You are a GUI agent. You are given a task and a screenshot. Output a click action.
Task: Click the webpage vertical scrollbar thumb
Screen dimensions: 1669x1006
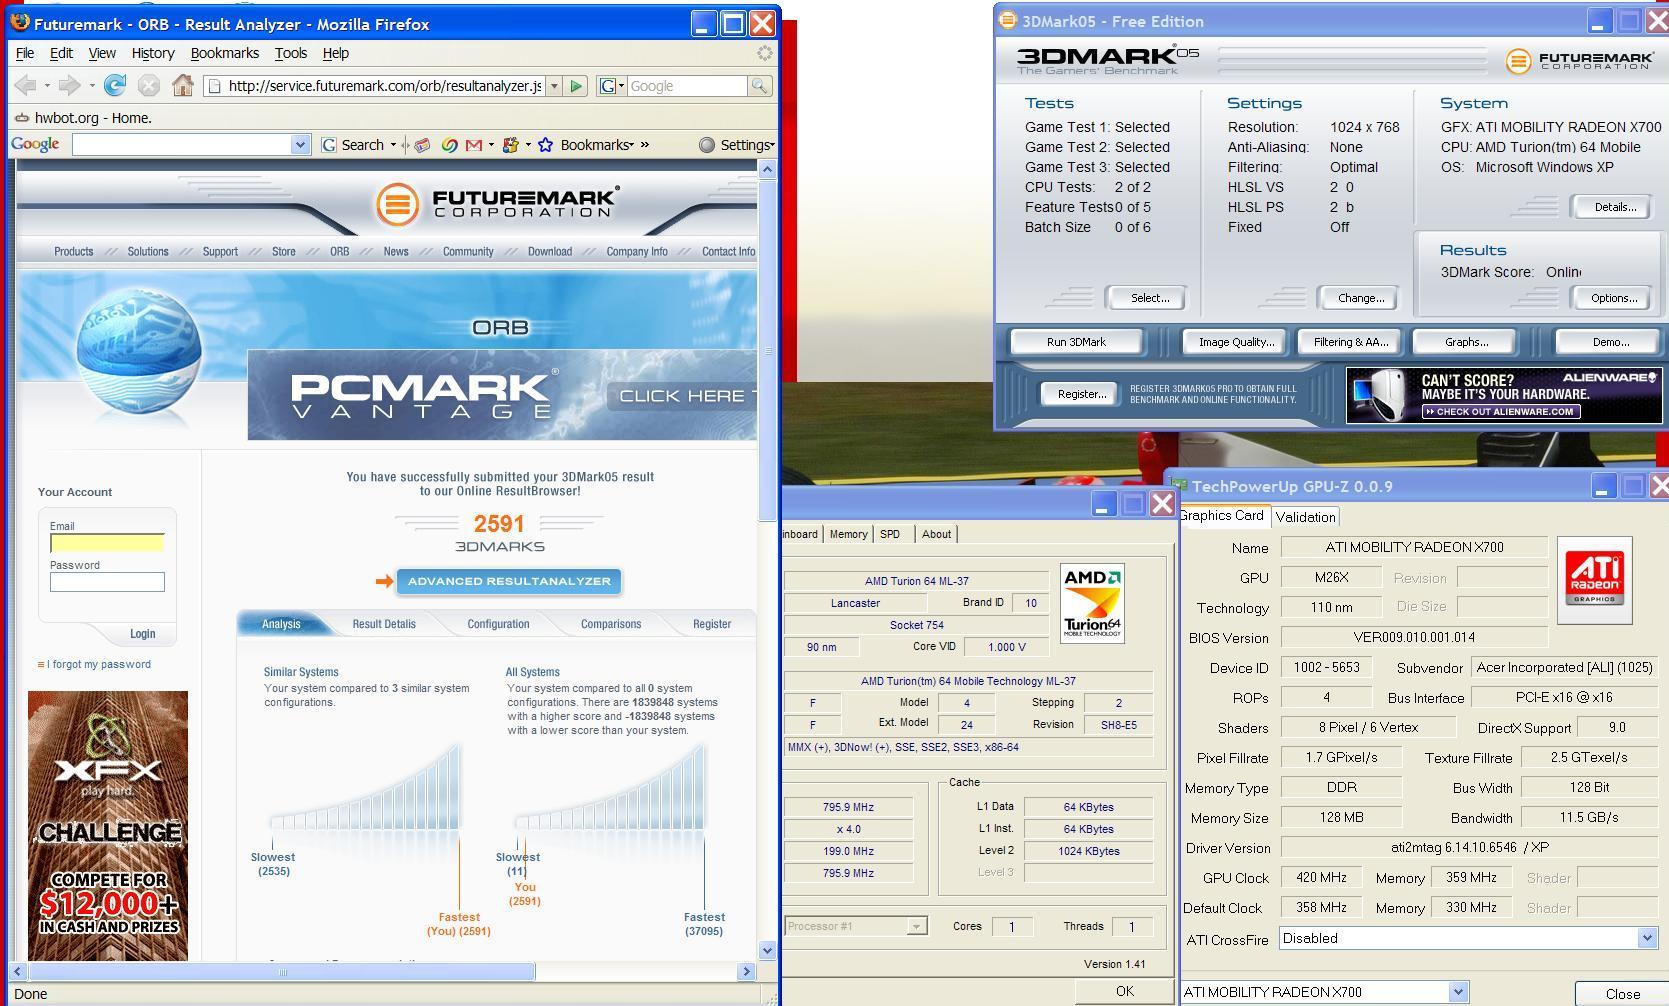768,352
